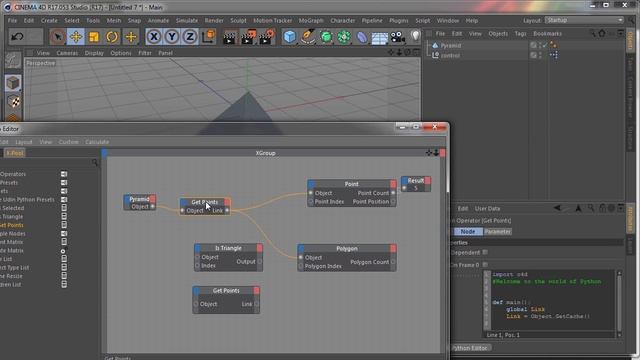This screenshot has height=360, width=640.
Task: Click the Point Count output port
Action: (393, 193)
